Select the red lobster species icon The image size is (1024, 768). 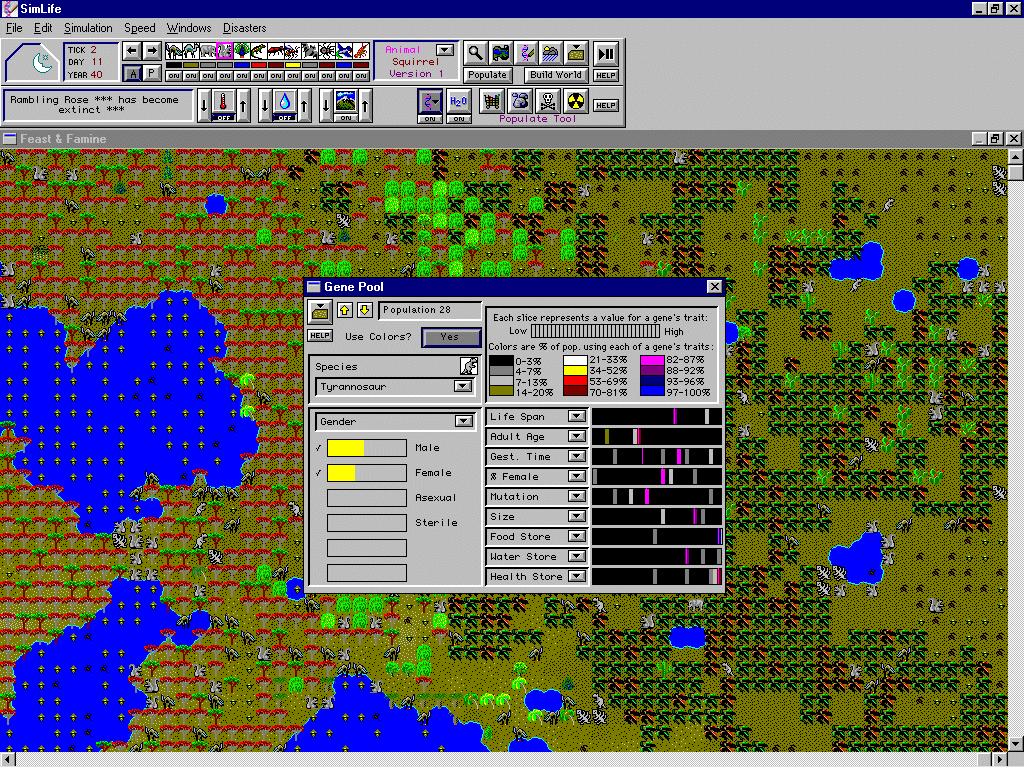click(x=360, y=51)
